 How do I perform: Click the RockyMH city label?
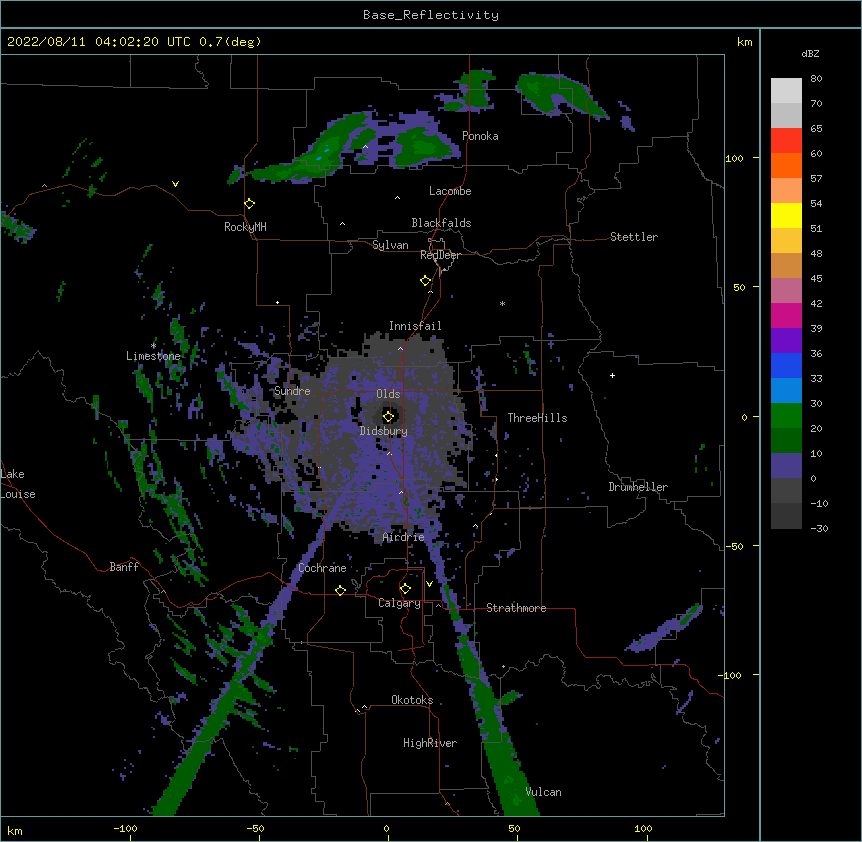point(245,226)
